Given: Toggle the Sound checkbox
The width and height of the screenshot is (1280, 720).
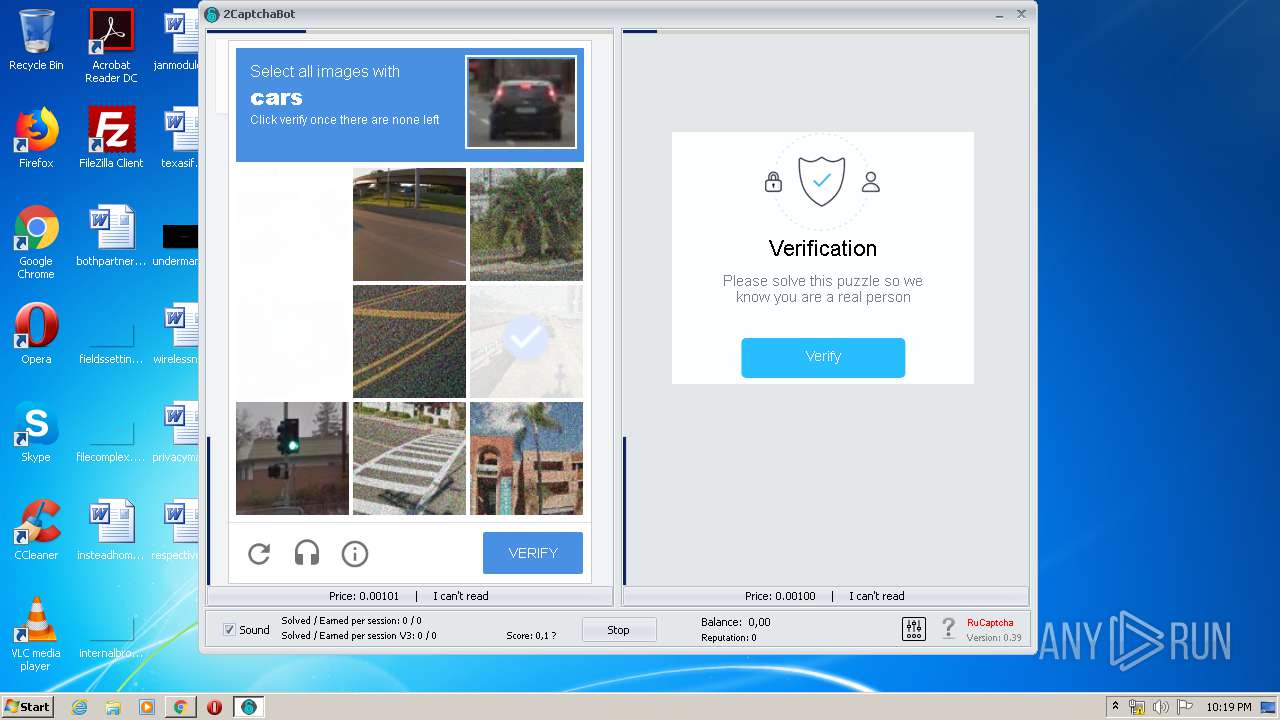Looking at the screenshot, I should tap(229, 630).
